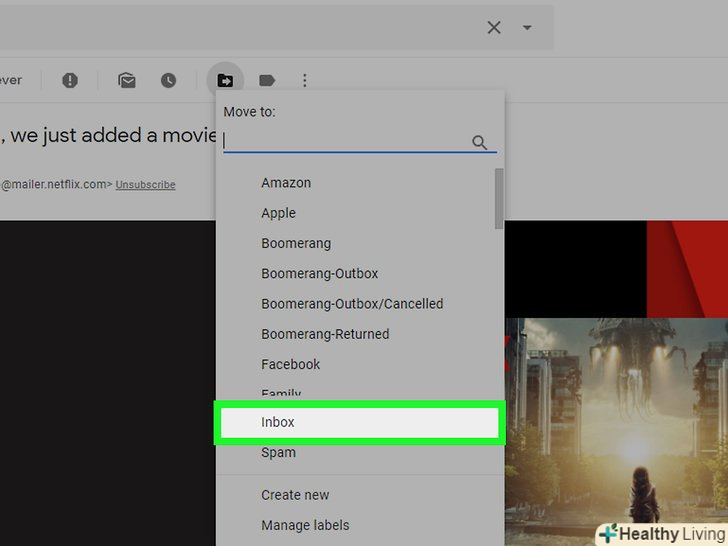
Task: Expand the search options dropdown arrow
Action: (x=527, y=28)
